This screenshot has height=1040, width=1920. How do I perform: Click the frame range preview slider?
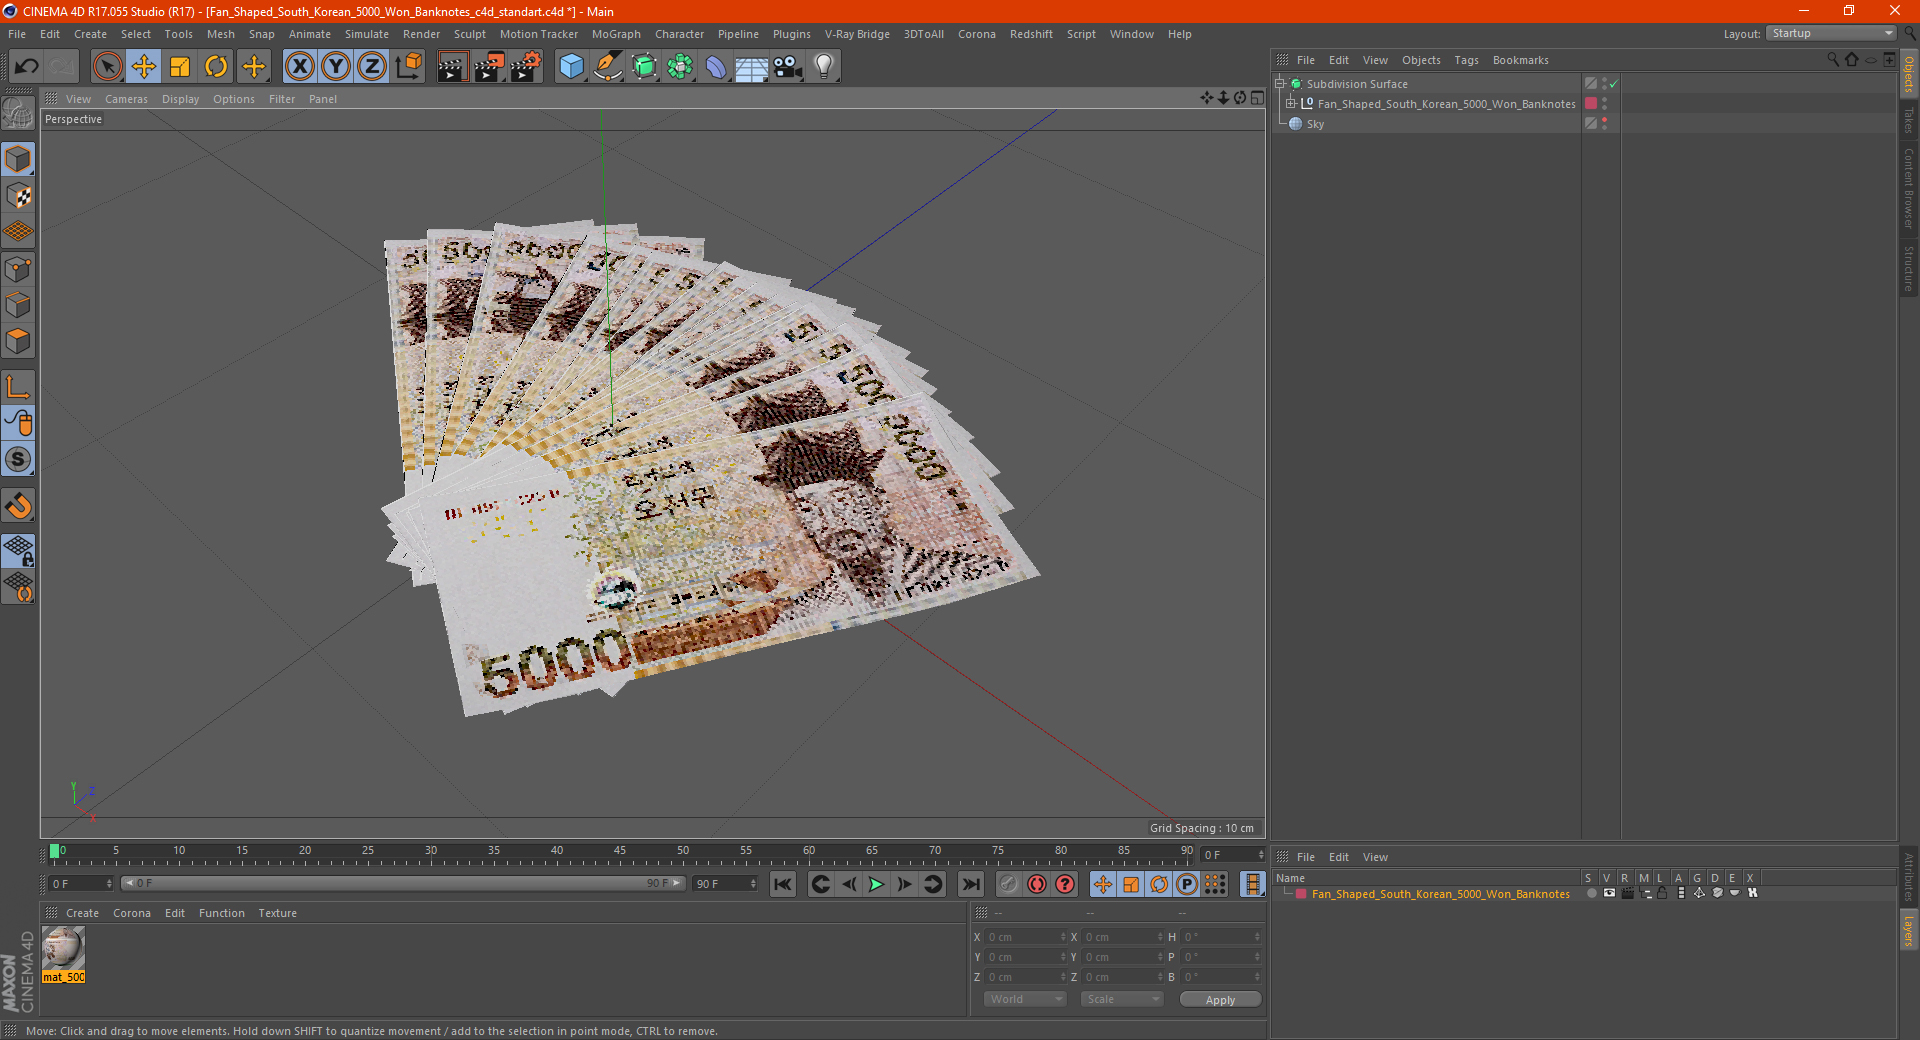pyautogui.click(x=403, y=884)
